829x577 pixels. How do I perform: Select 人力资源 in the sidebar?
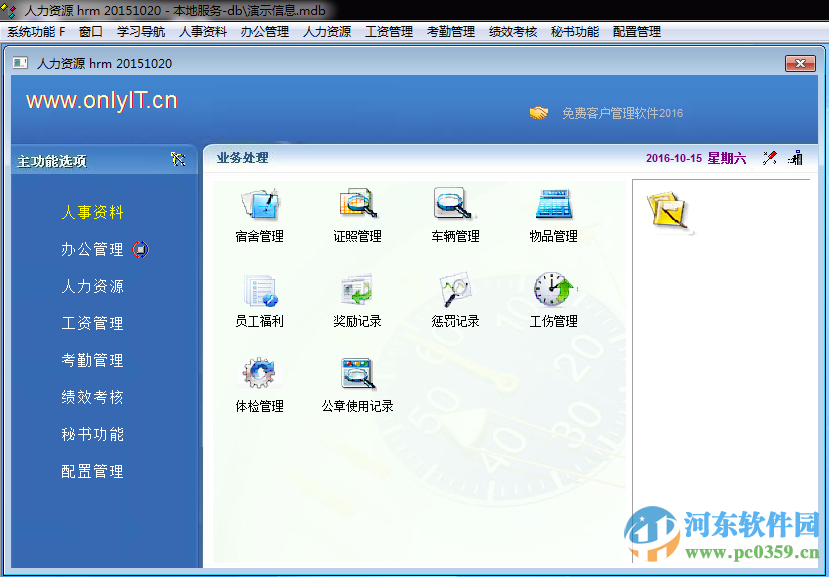93,286
